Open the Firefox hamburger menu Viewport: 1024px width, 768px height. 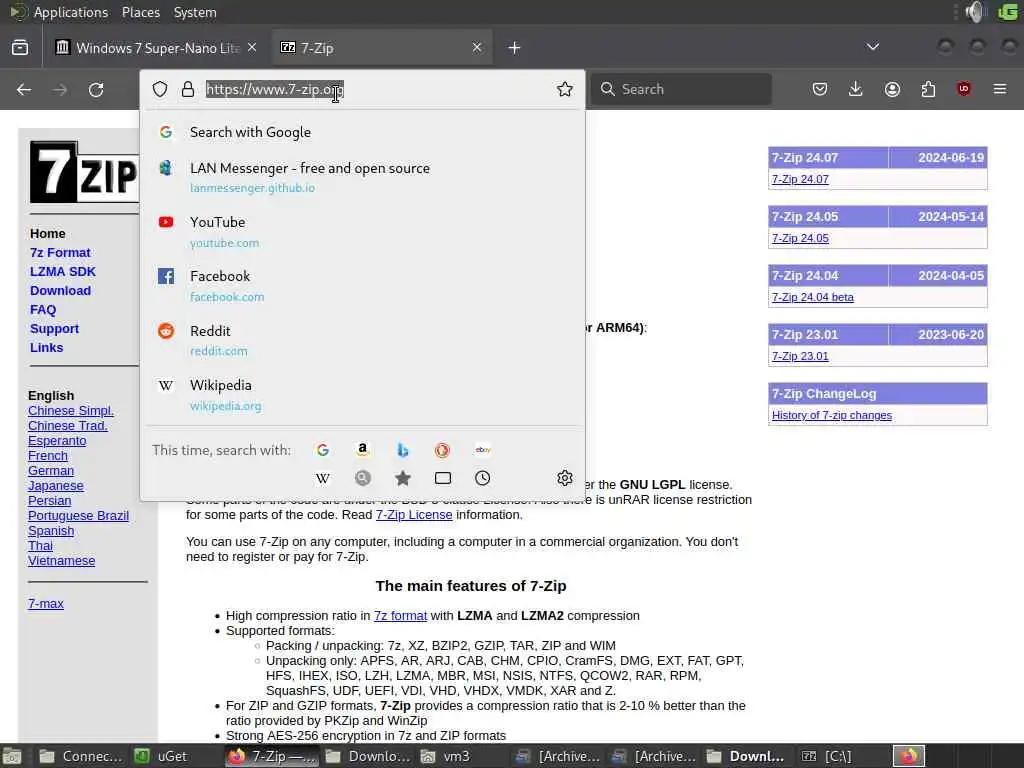(1000, 89)
